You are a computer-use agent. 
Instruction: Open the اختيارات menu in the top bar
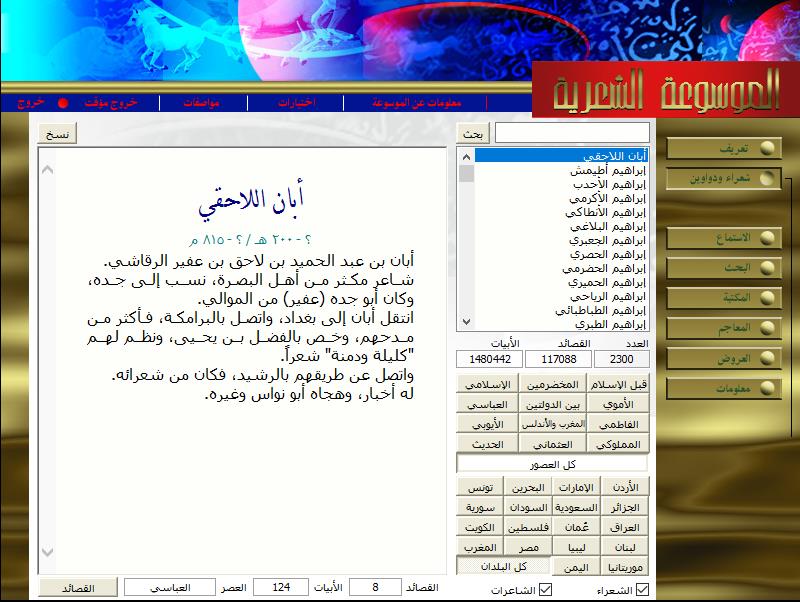click(x=297, y=103)
